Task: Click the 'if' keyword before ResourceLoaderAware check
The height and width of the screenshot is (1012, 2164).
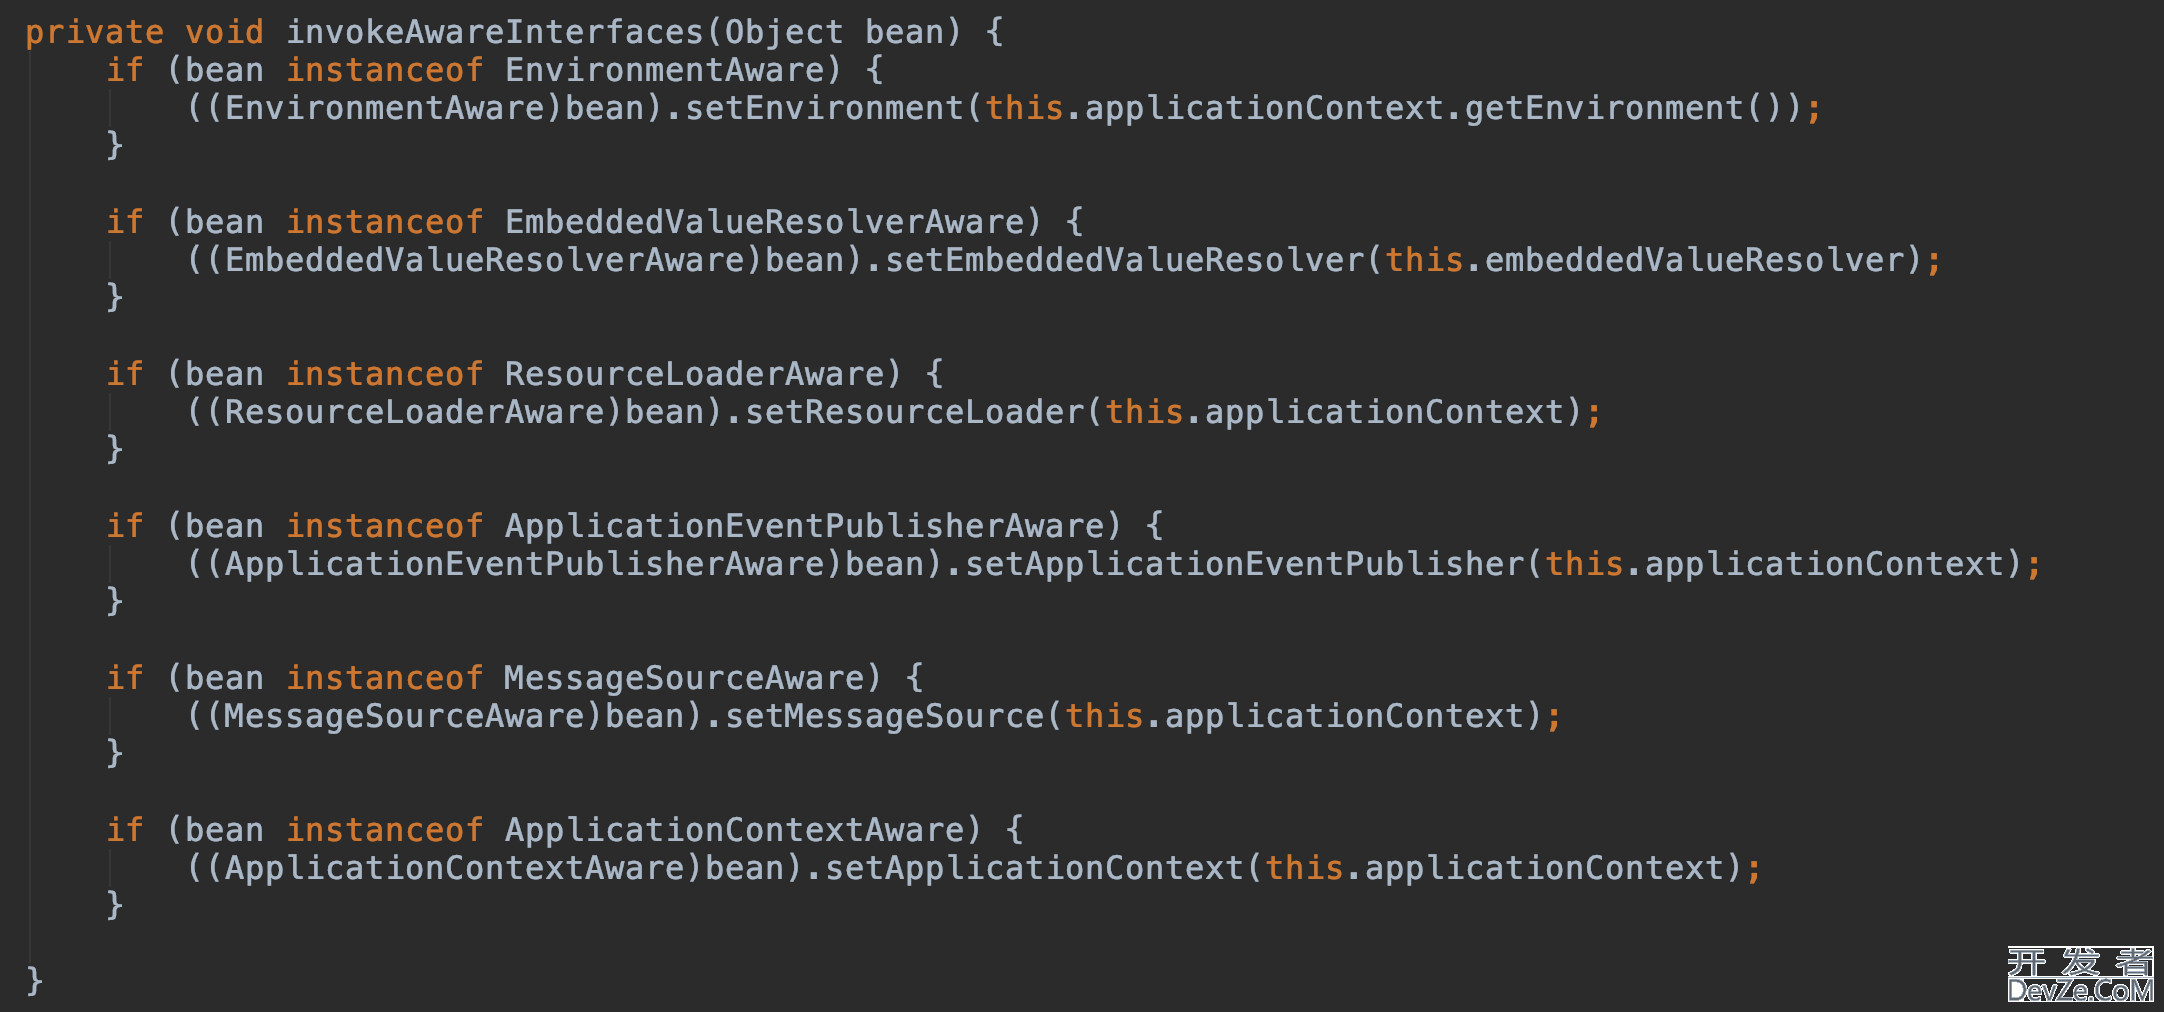Action: (x=125, y=374)
